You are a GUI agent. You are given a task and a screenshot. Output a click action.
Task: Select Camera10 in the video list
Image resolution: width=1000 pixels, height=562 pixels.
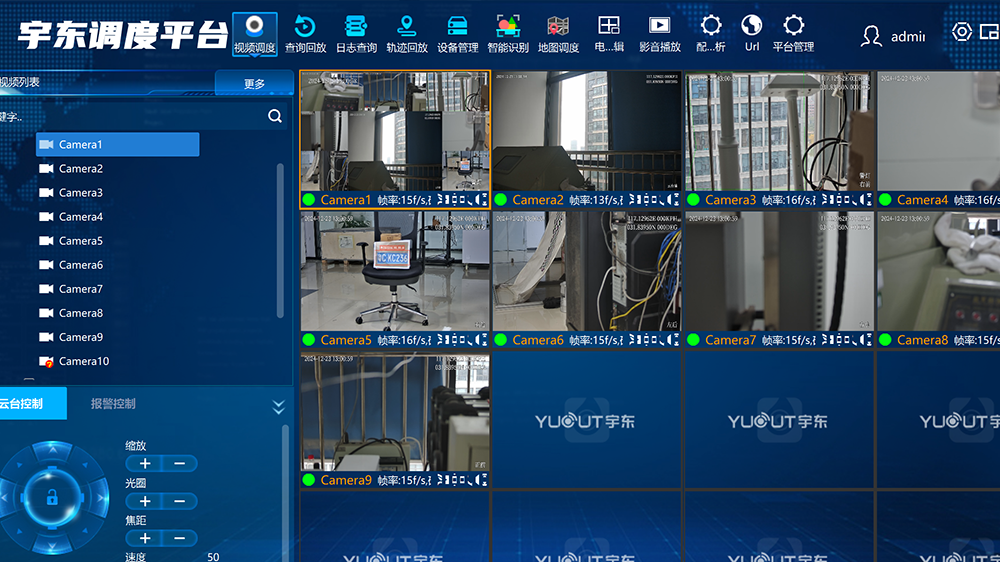coord(83,361)
